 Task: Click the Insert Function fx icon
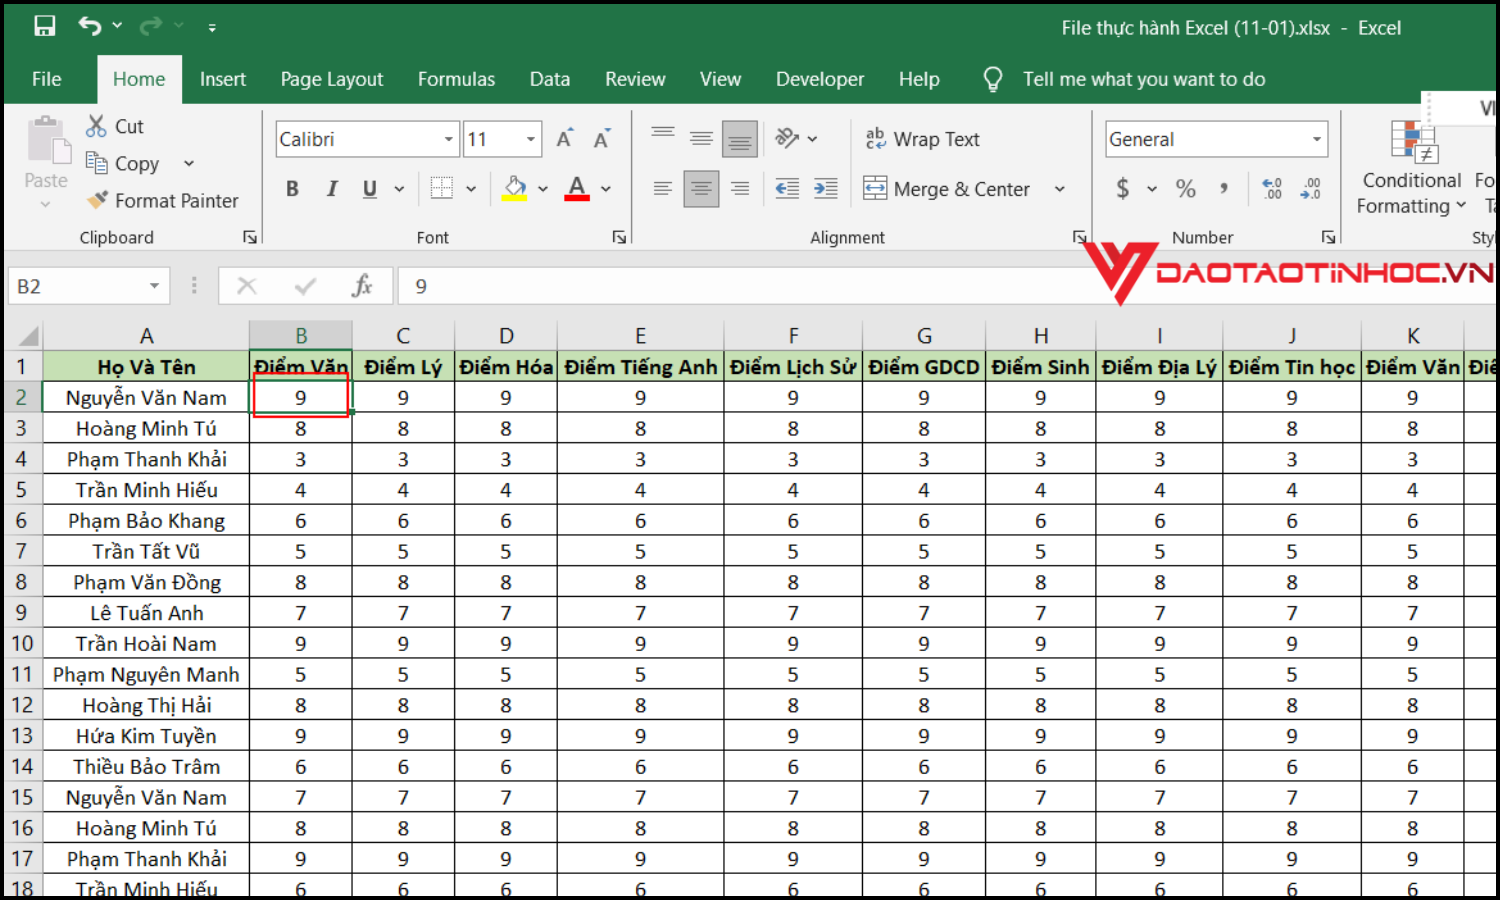[x=362, y=286]
